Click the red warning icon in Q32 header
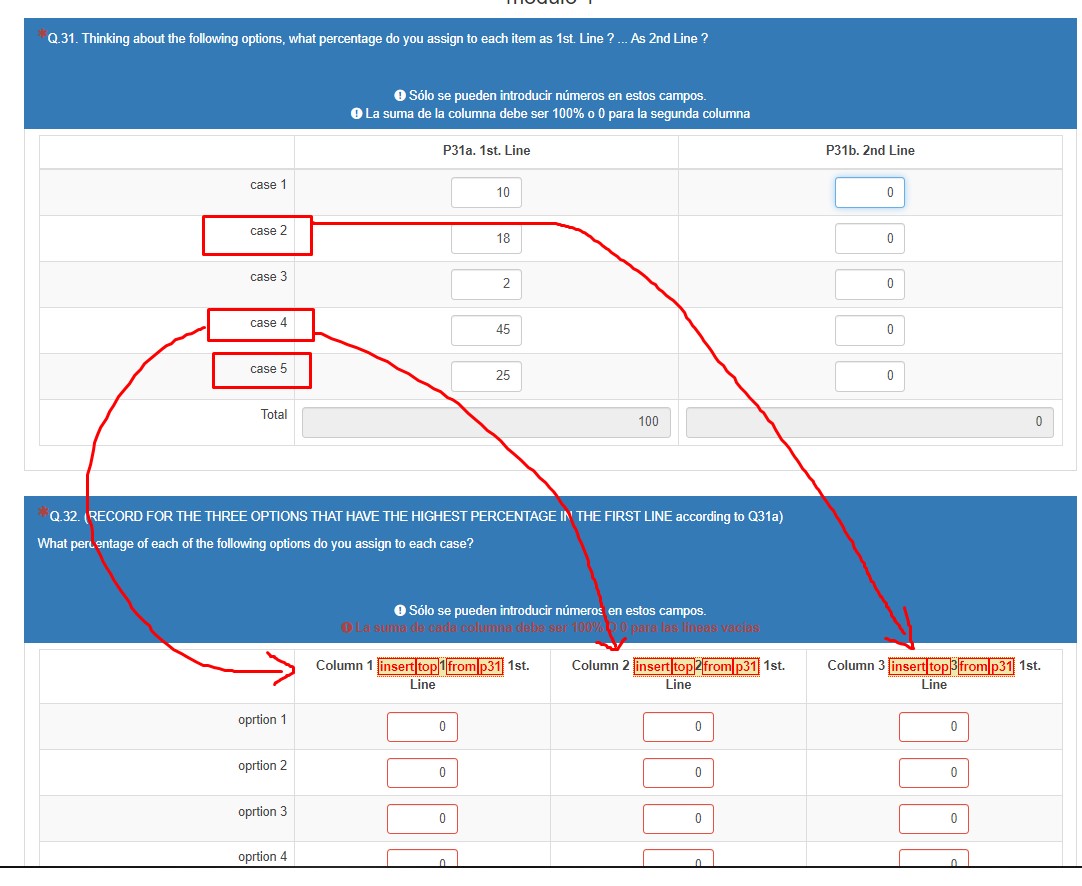The width and height of the screenshot is (1082, 886). pos(346,628)
